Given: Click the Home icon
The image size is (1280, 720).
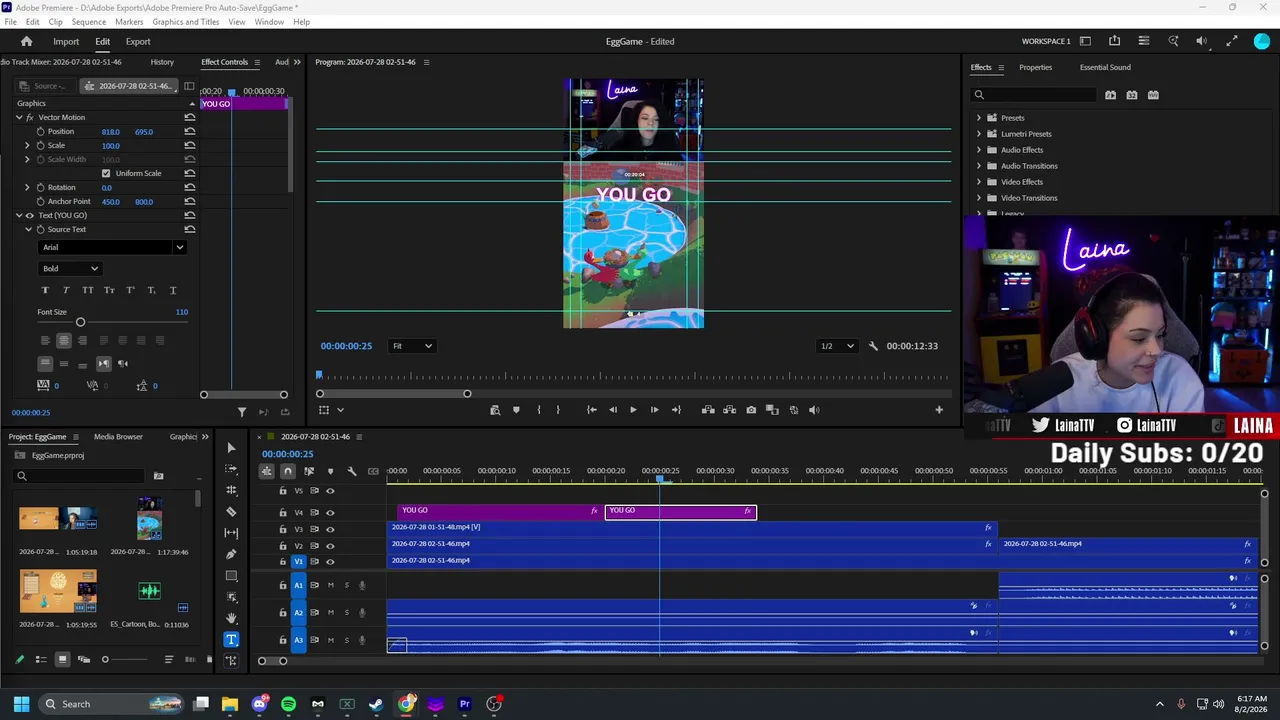Looking at the screenshot, I should 27,42.
